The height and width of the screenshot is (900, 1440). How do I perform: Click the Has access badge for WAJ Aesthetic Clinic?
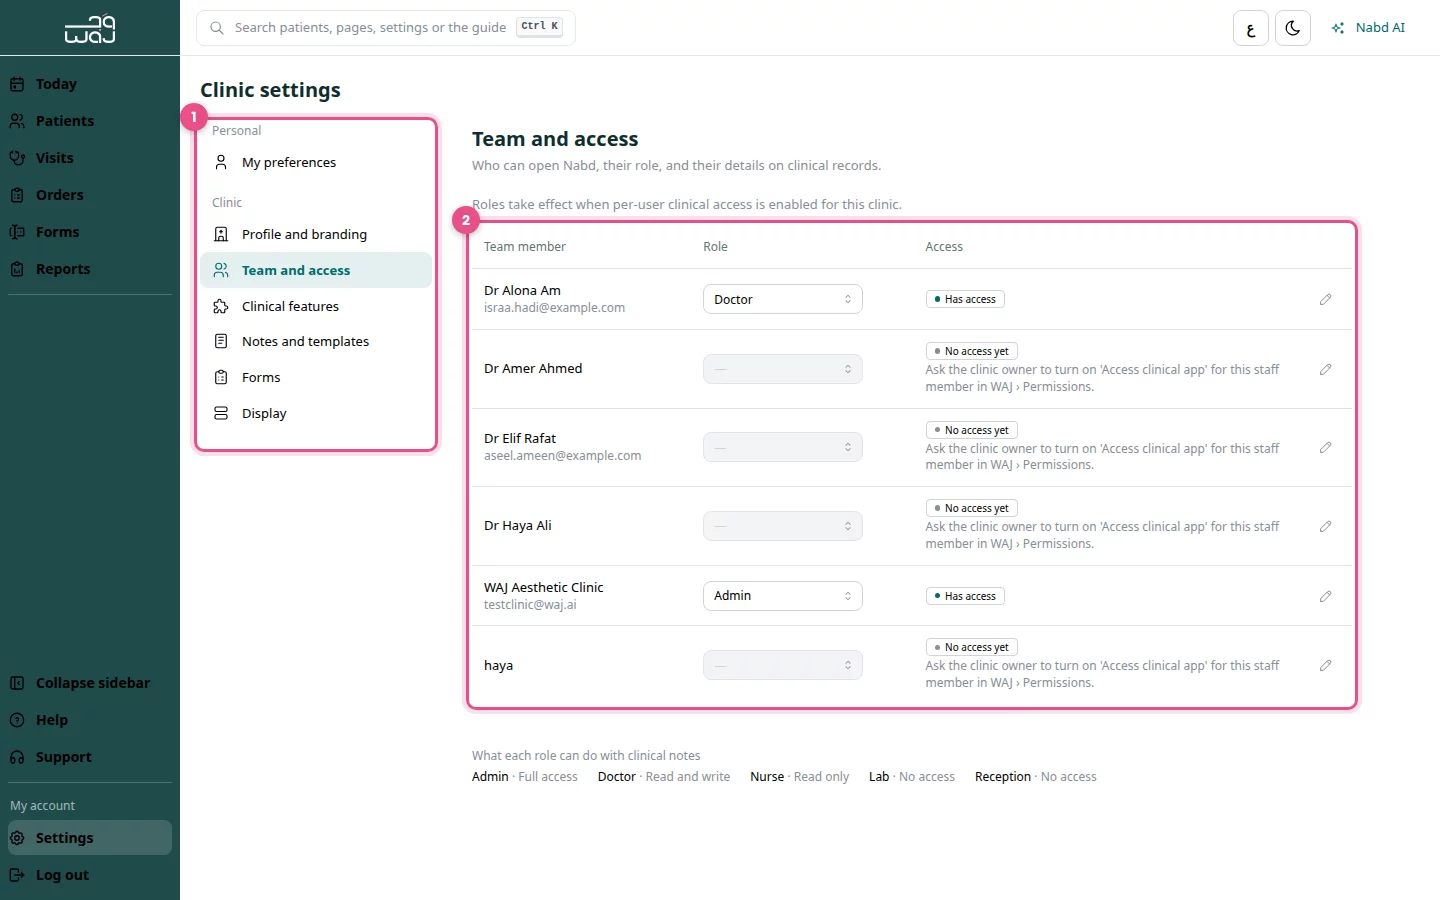(x=965, y=596)
